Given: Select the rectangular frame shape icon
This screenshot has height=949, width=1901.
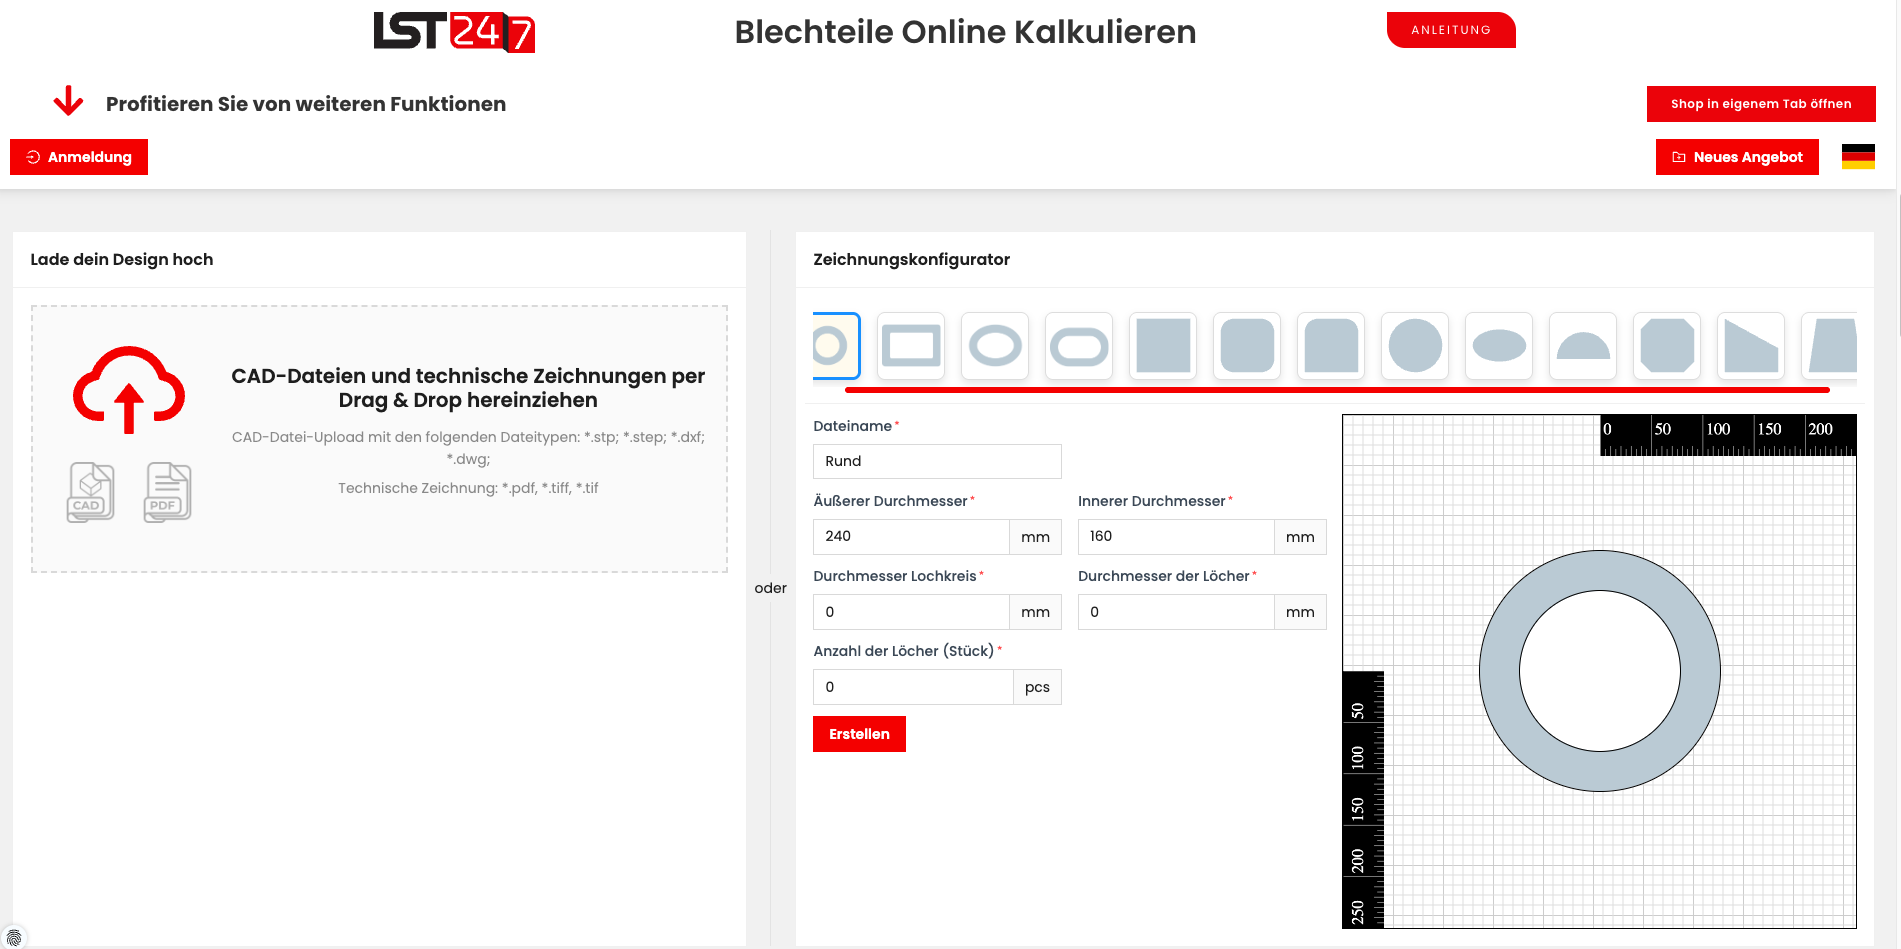Looking at the screenshot, I should point(911,346).
